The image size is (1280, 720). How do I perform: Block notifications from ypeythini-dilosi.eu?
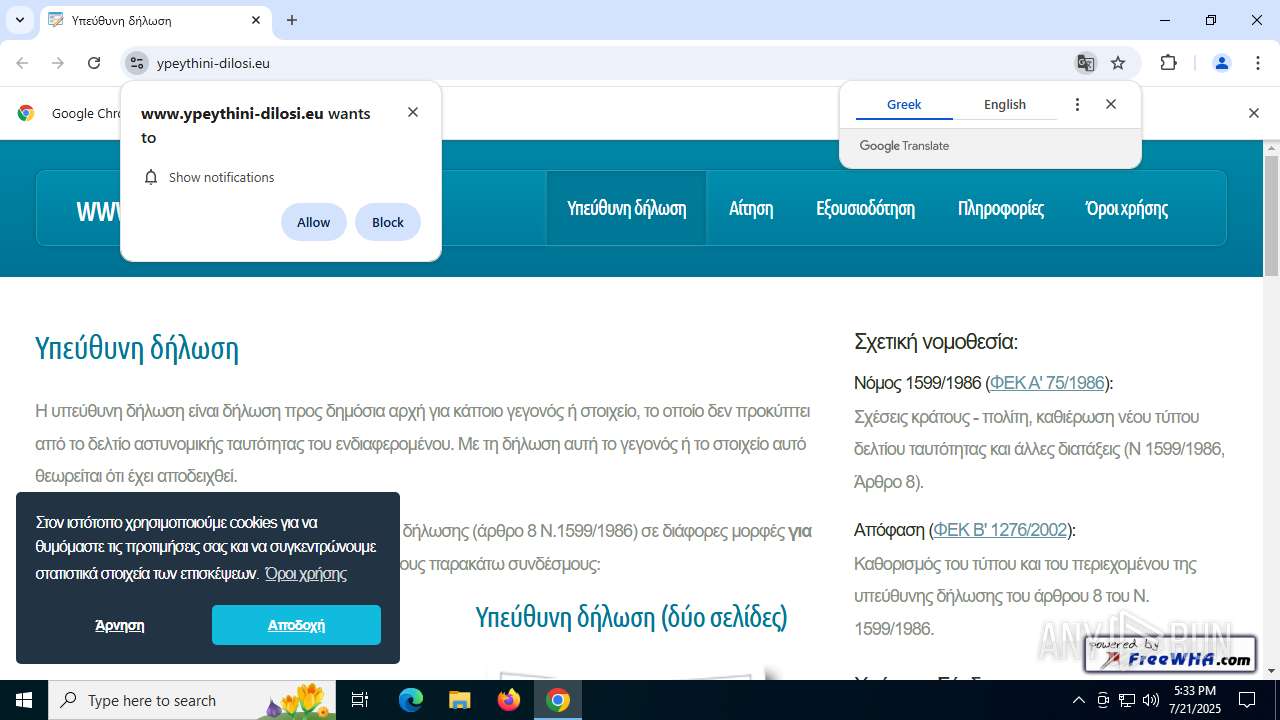click(388, 222)
